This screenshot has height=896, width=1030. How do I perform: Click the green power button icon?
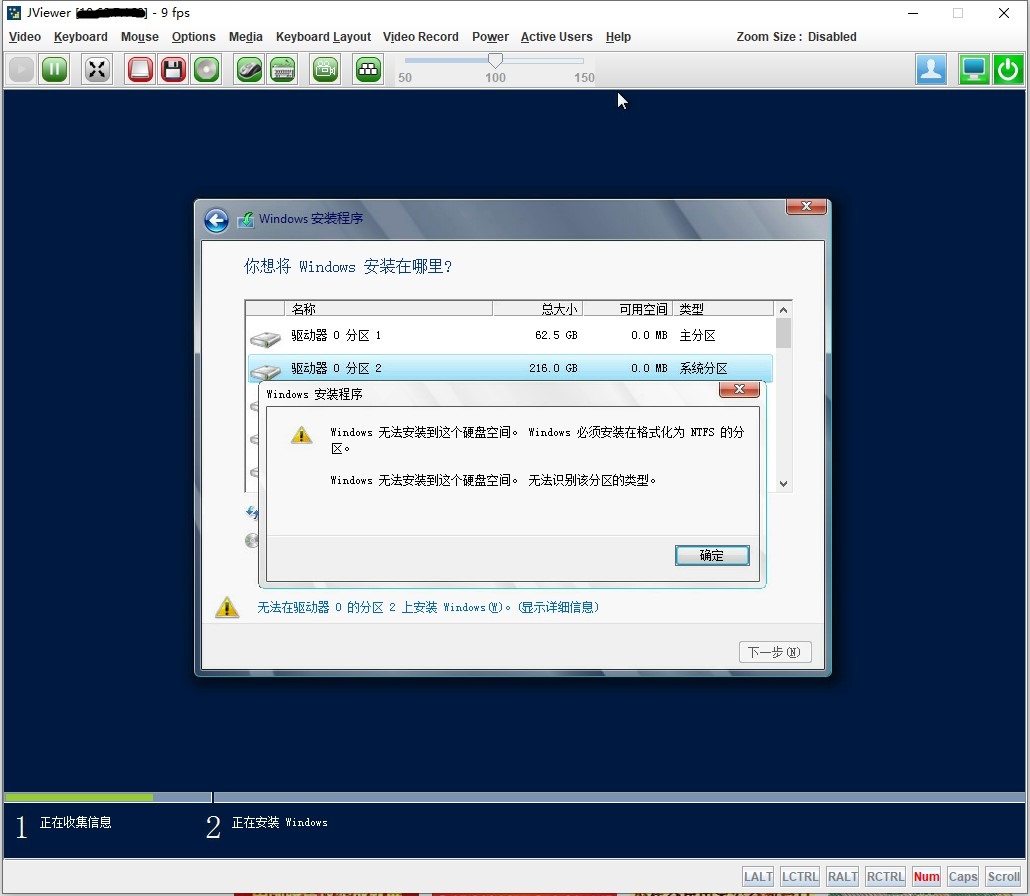[x=1008, y=69]
